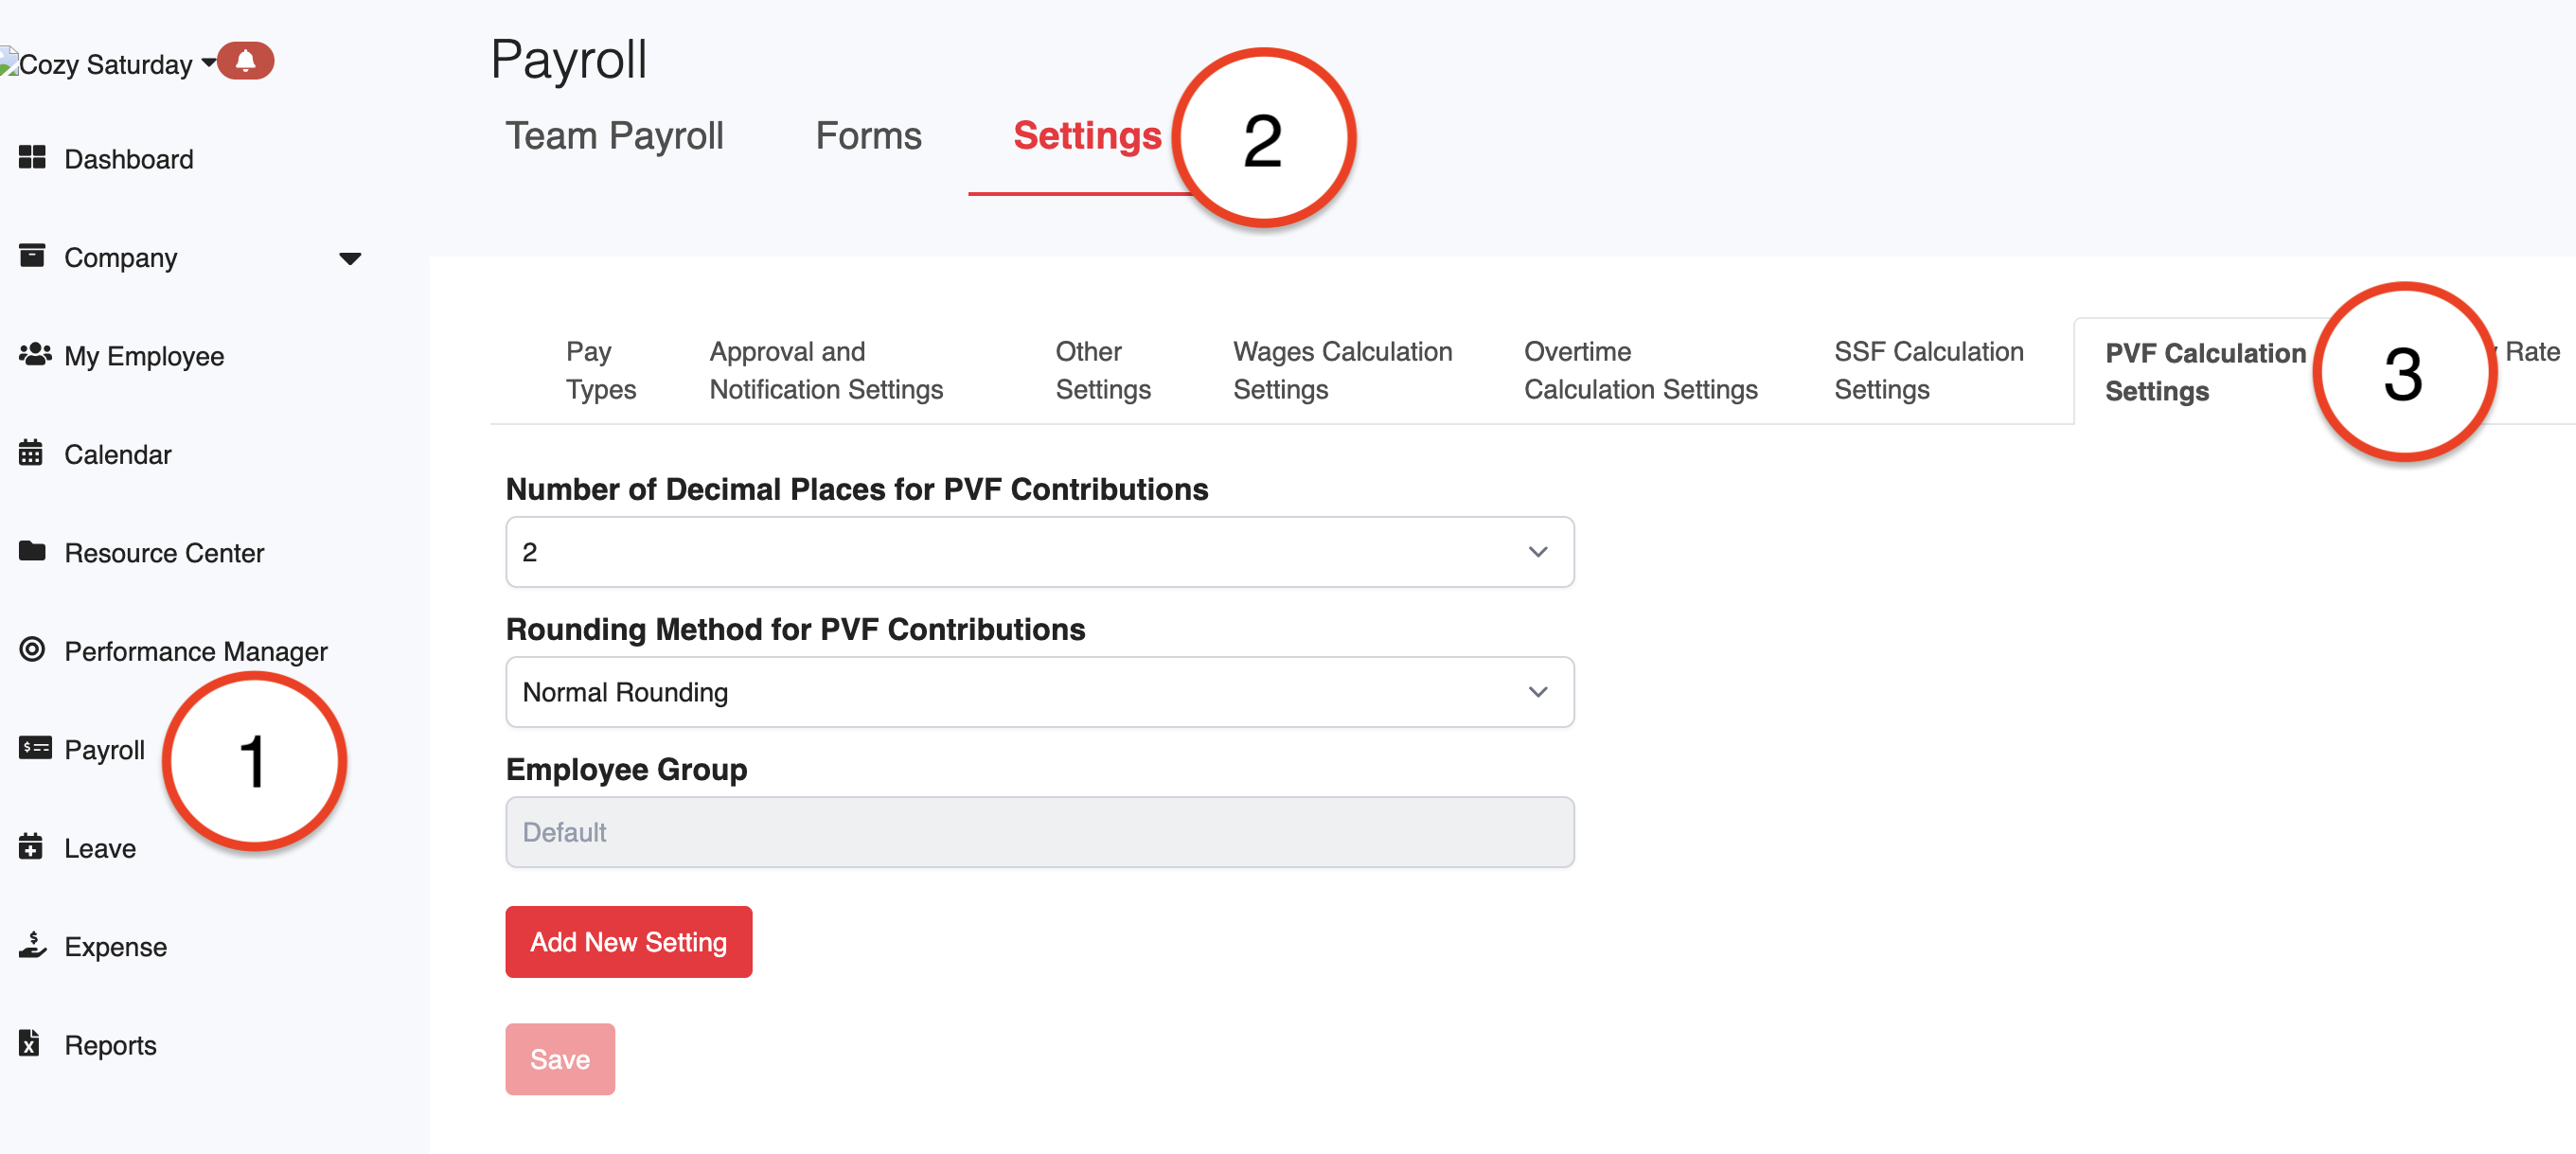Switch to the Team Payroll tab

pyautogui.click(x=613, y=136)
